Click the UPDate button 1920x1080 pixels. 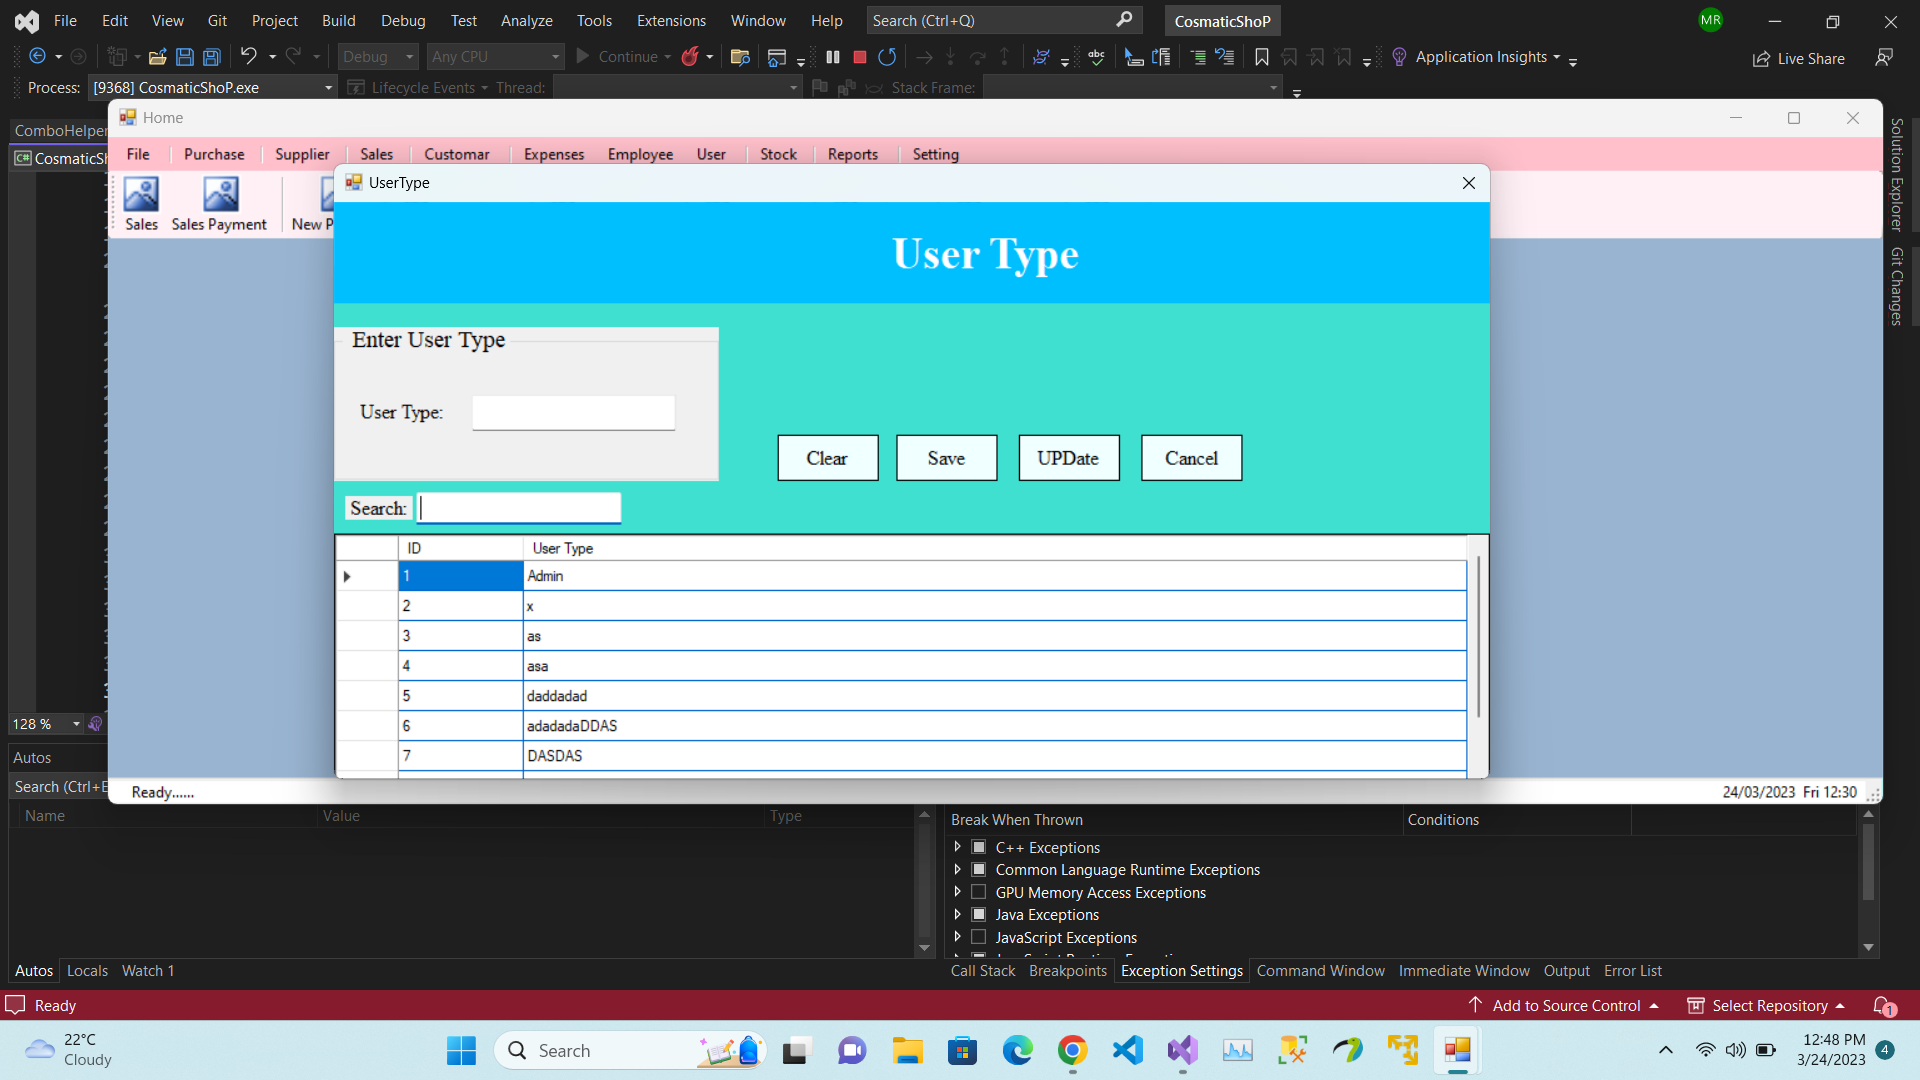coord(1068,458)
